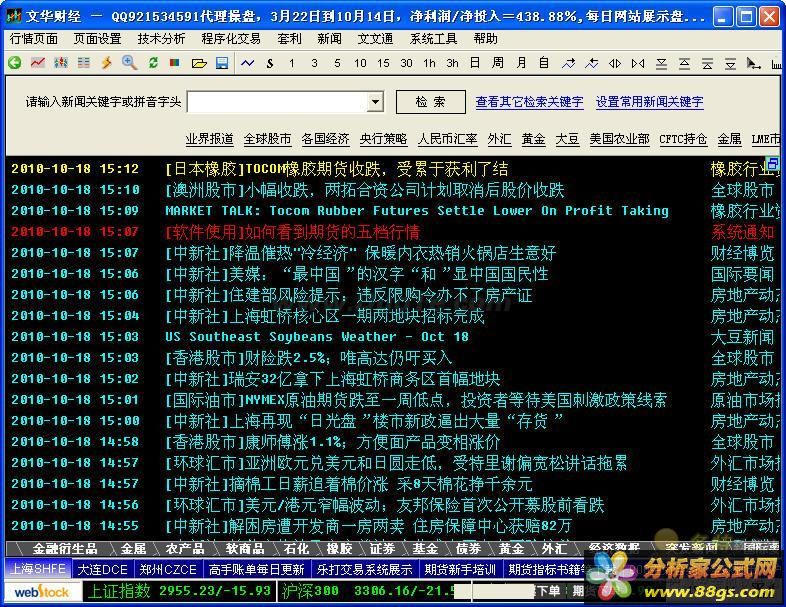Select the 5 minute period
The width and height of the screenshot is (786, 607).
pos(337,63)
